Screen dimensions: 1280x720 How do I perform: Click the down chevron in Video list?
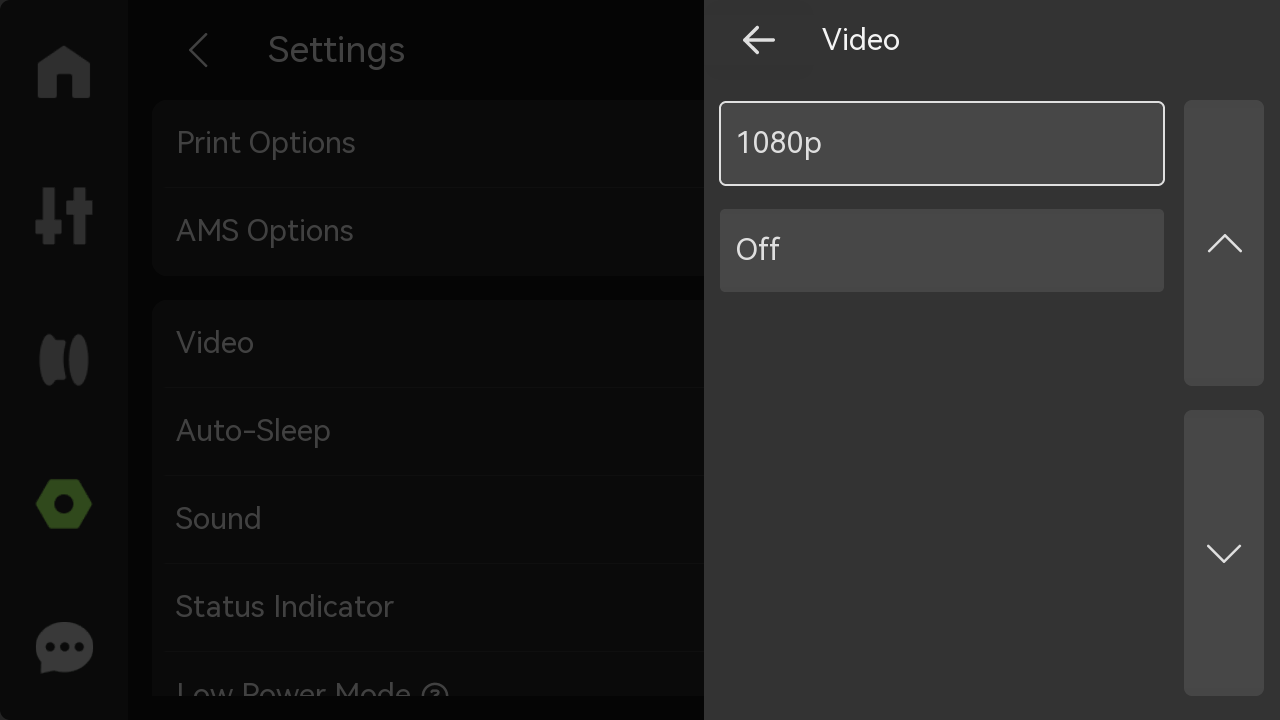click(1224, 553)
